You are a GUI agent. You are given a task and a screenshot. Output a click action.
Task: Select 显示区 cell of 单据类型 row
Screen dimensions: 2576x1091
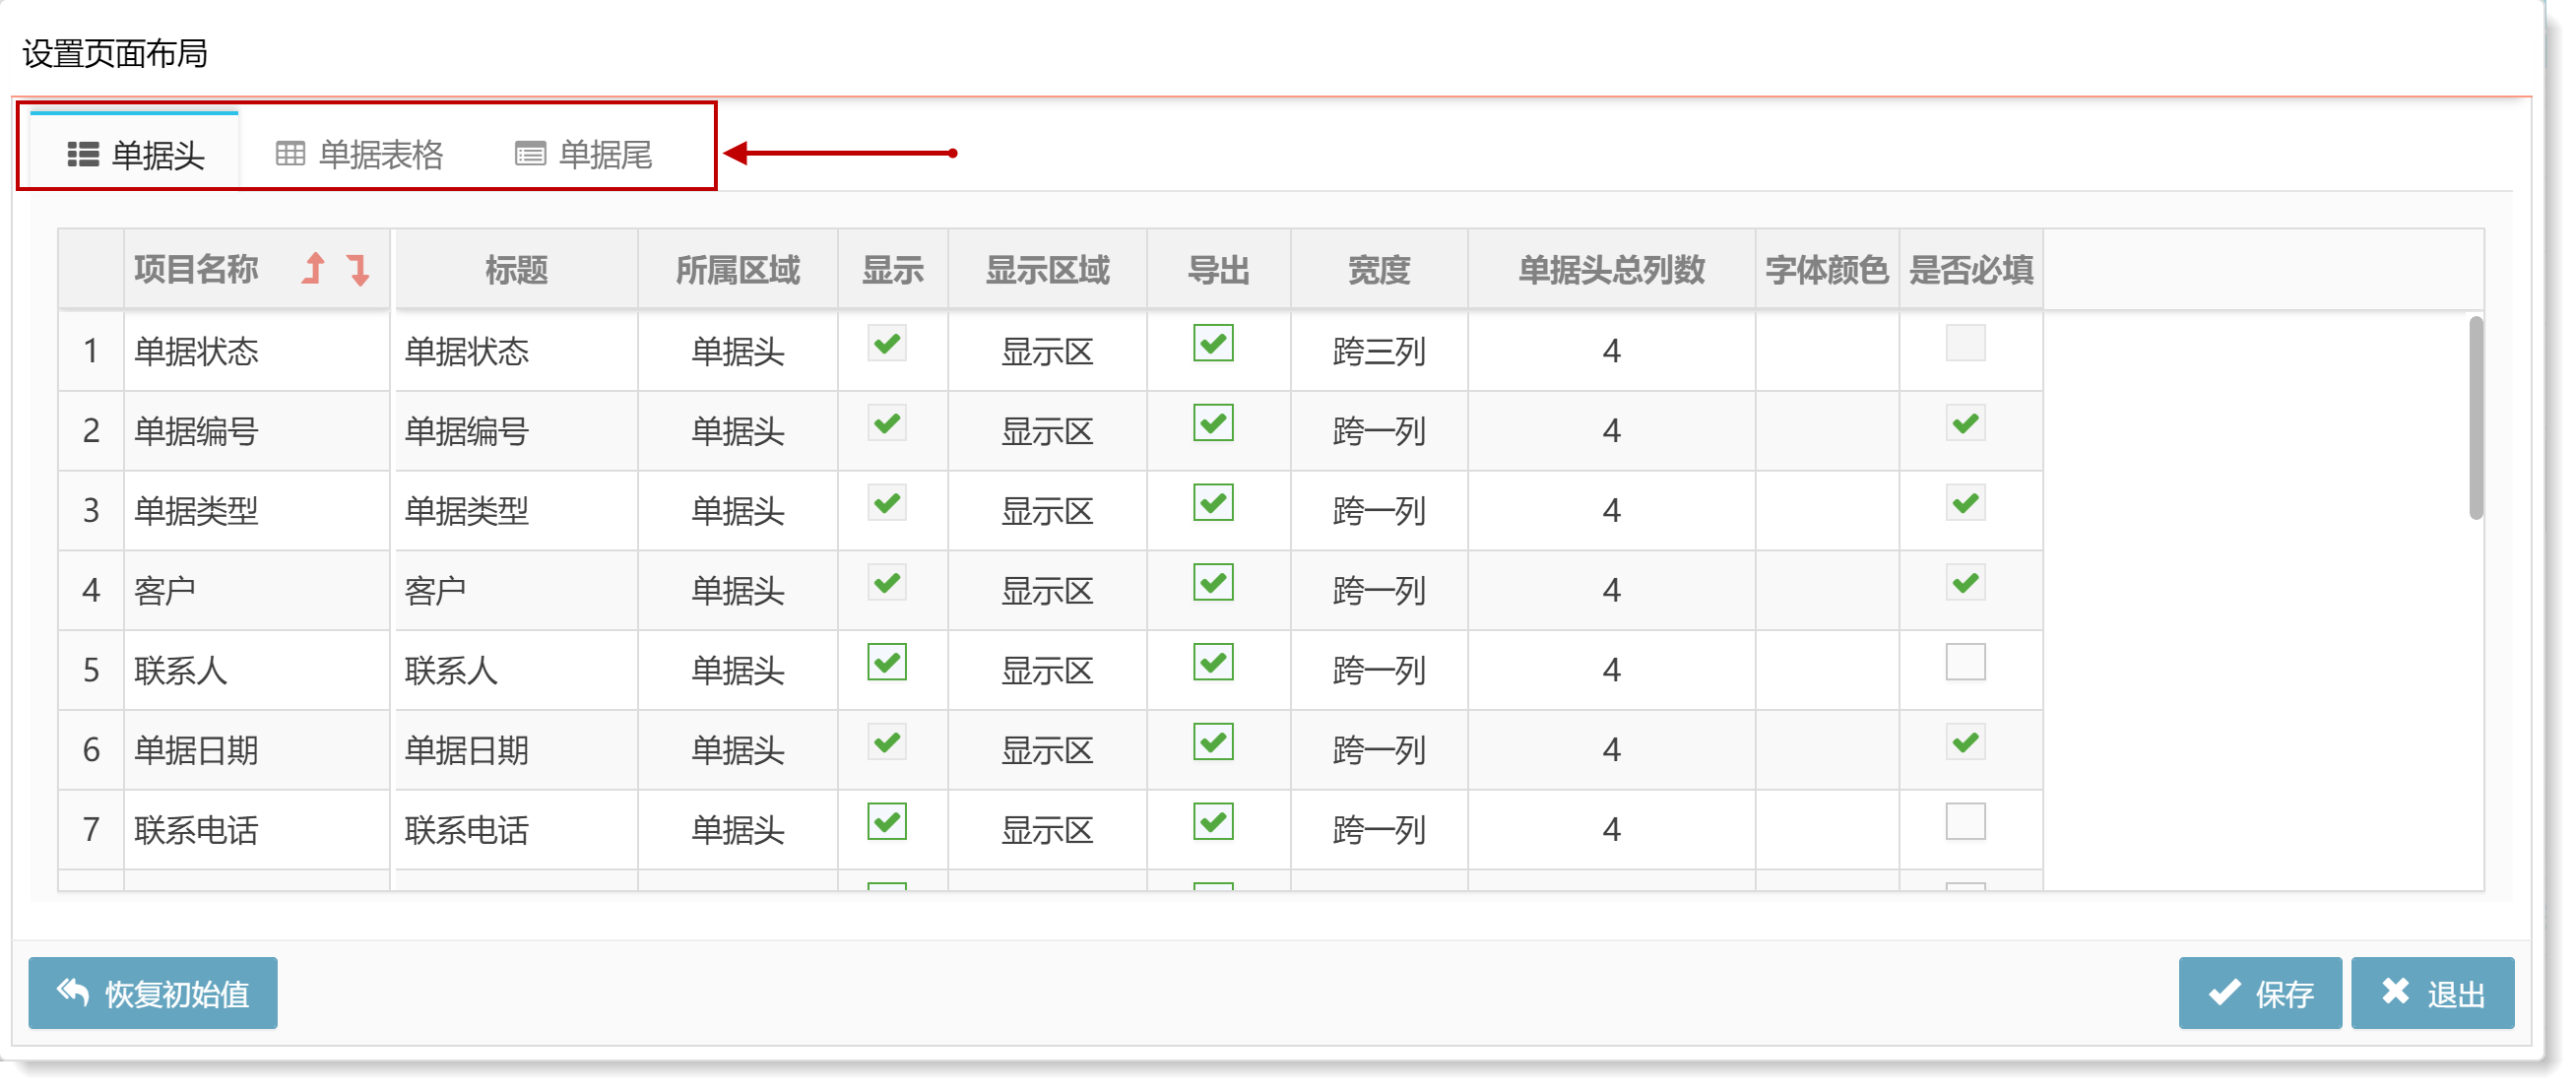(x=1047, y=511)
